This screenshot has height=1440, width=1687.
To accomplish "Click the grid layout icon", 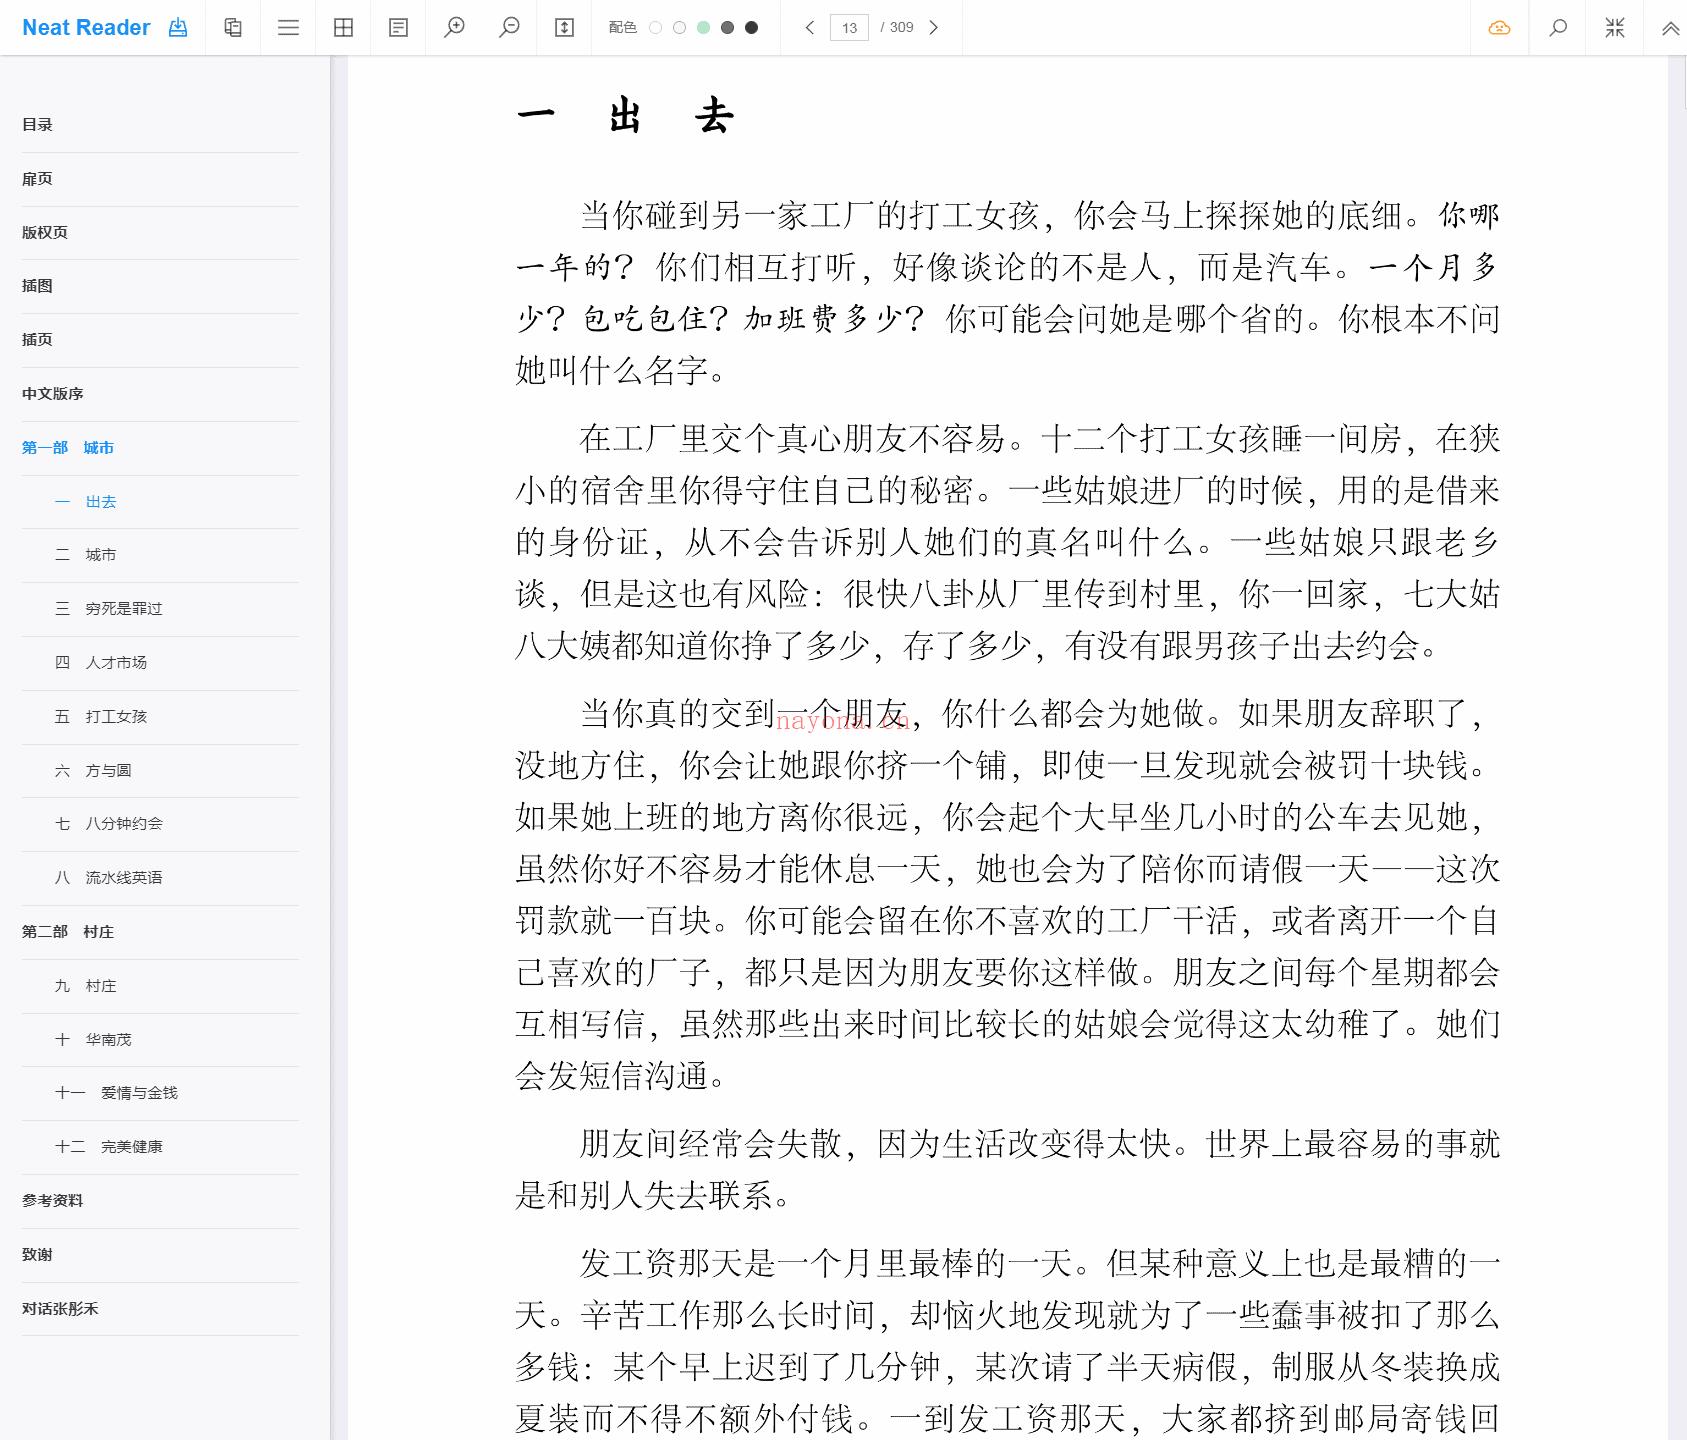I will (x=343, y=28).
